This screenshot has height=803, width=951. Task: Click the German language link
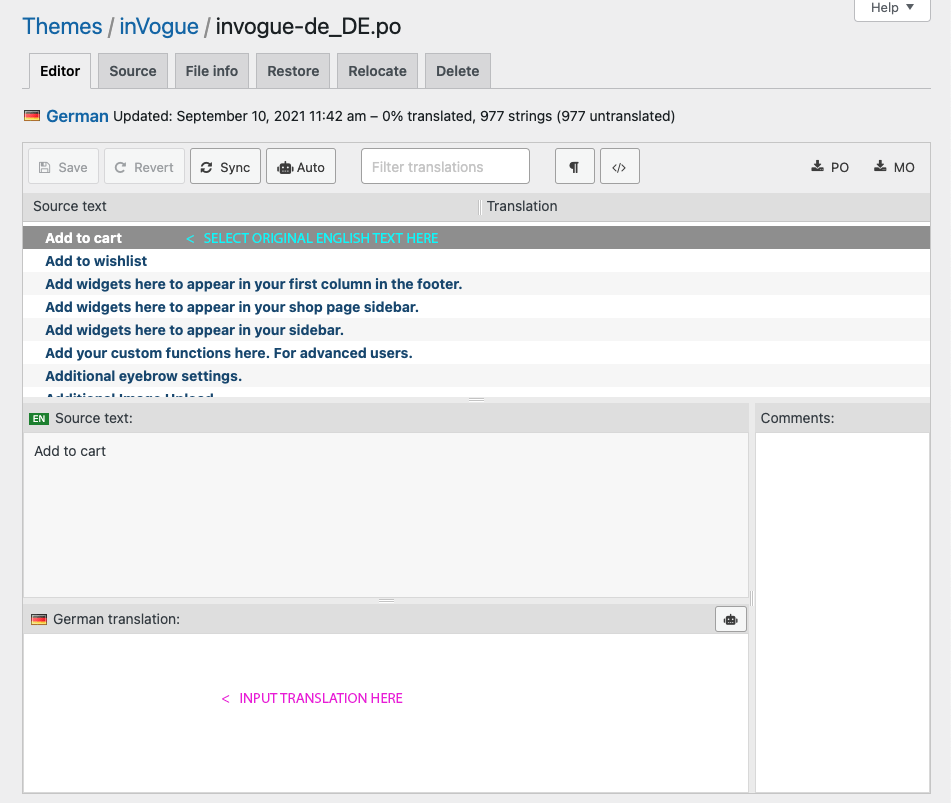click(x=77, y=116)
